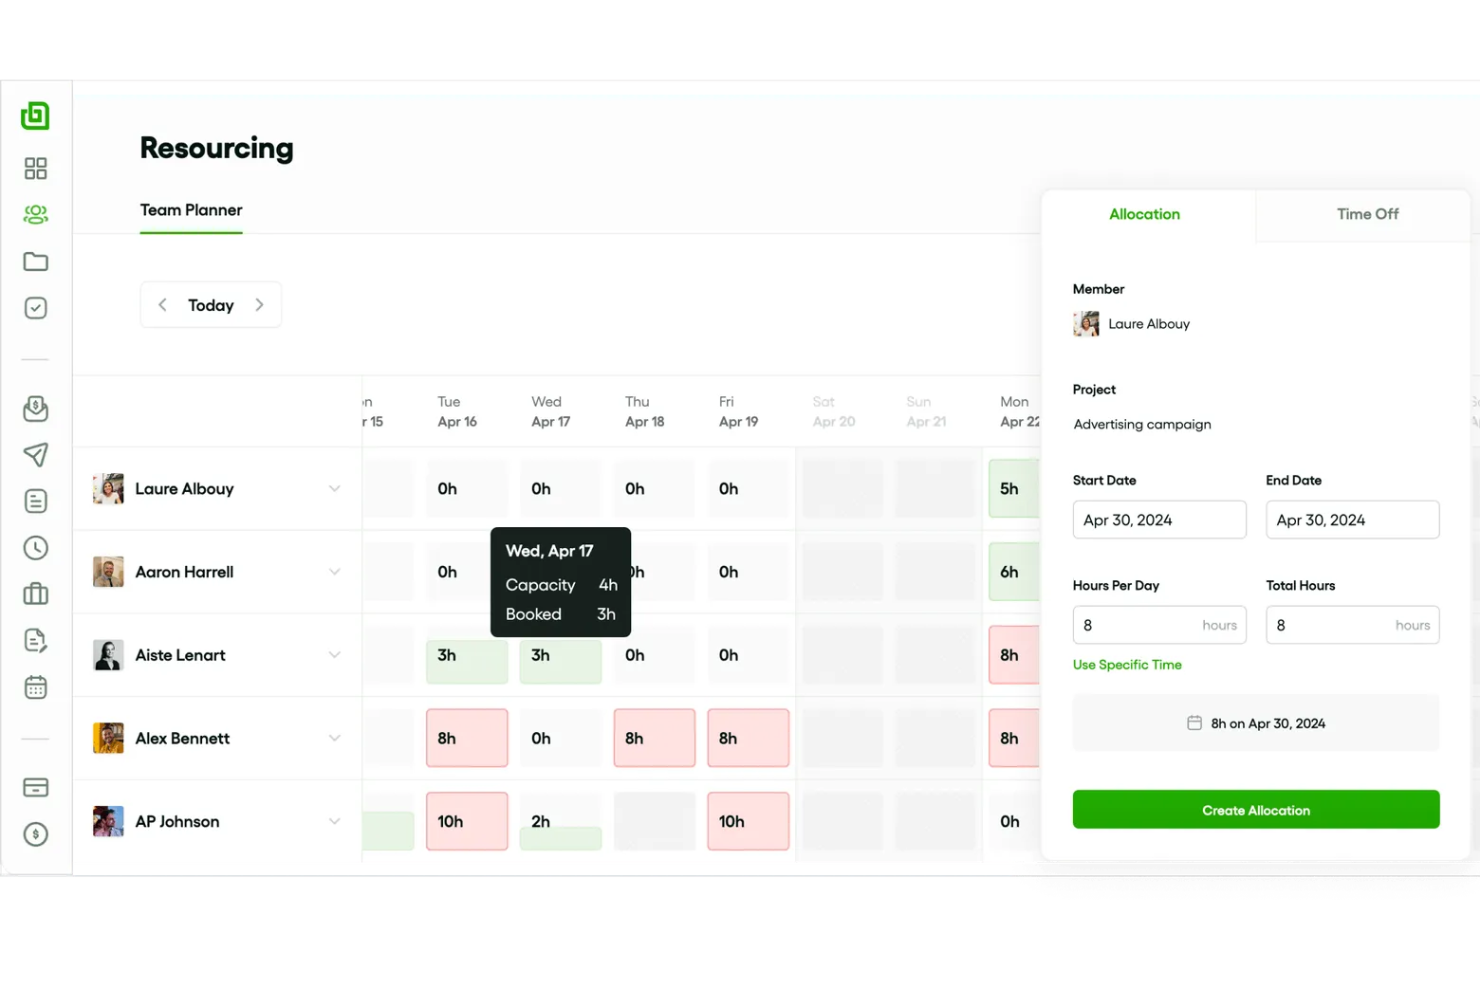Click the briefcase icon in sidebar

pyautogui.click(x=35, y=594)
